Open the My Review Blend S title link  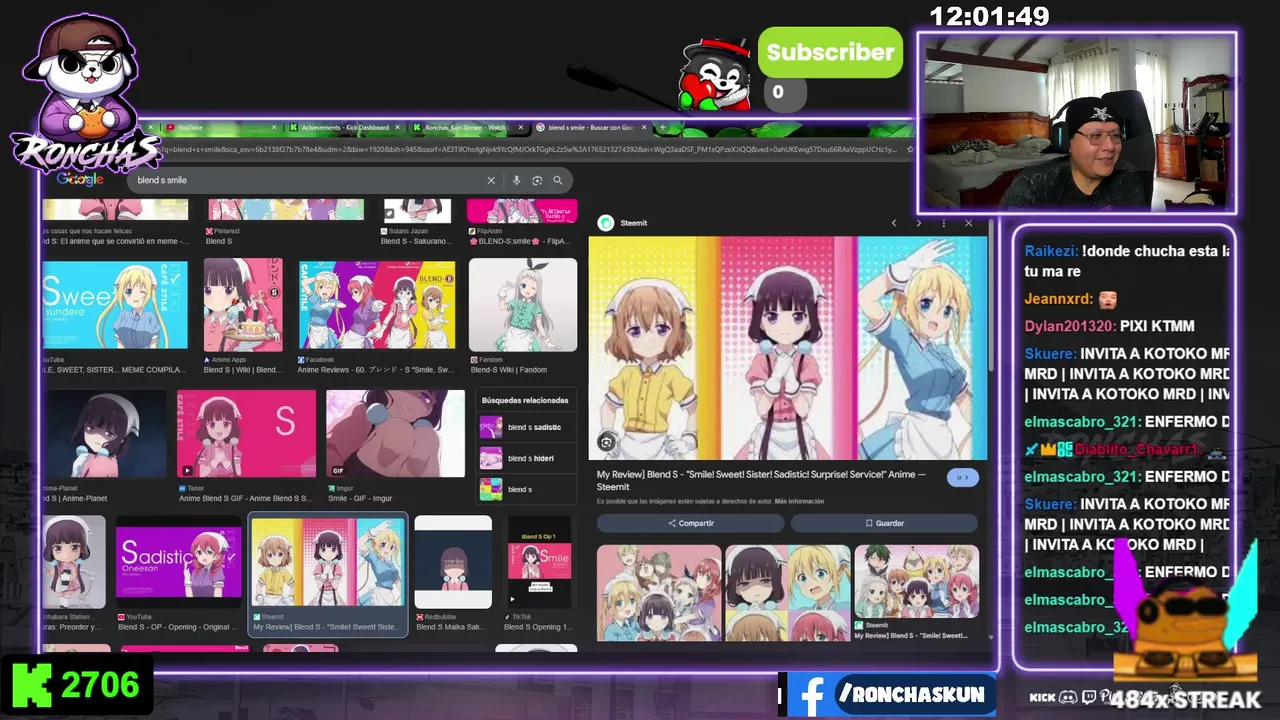(761, 480)
